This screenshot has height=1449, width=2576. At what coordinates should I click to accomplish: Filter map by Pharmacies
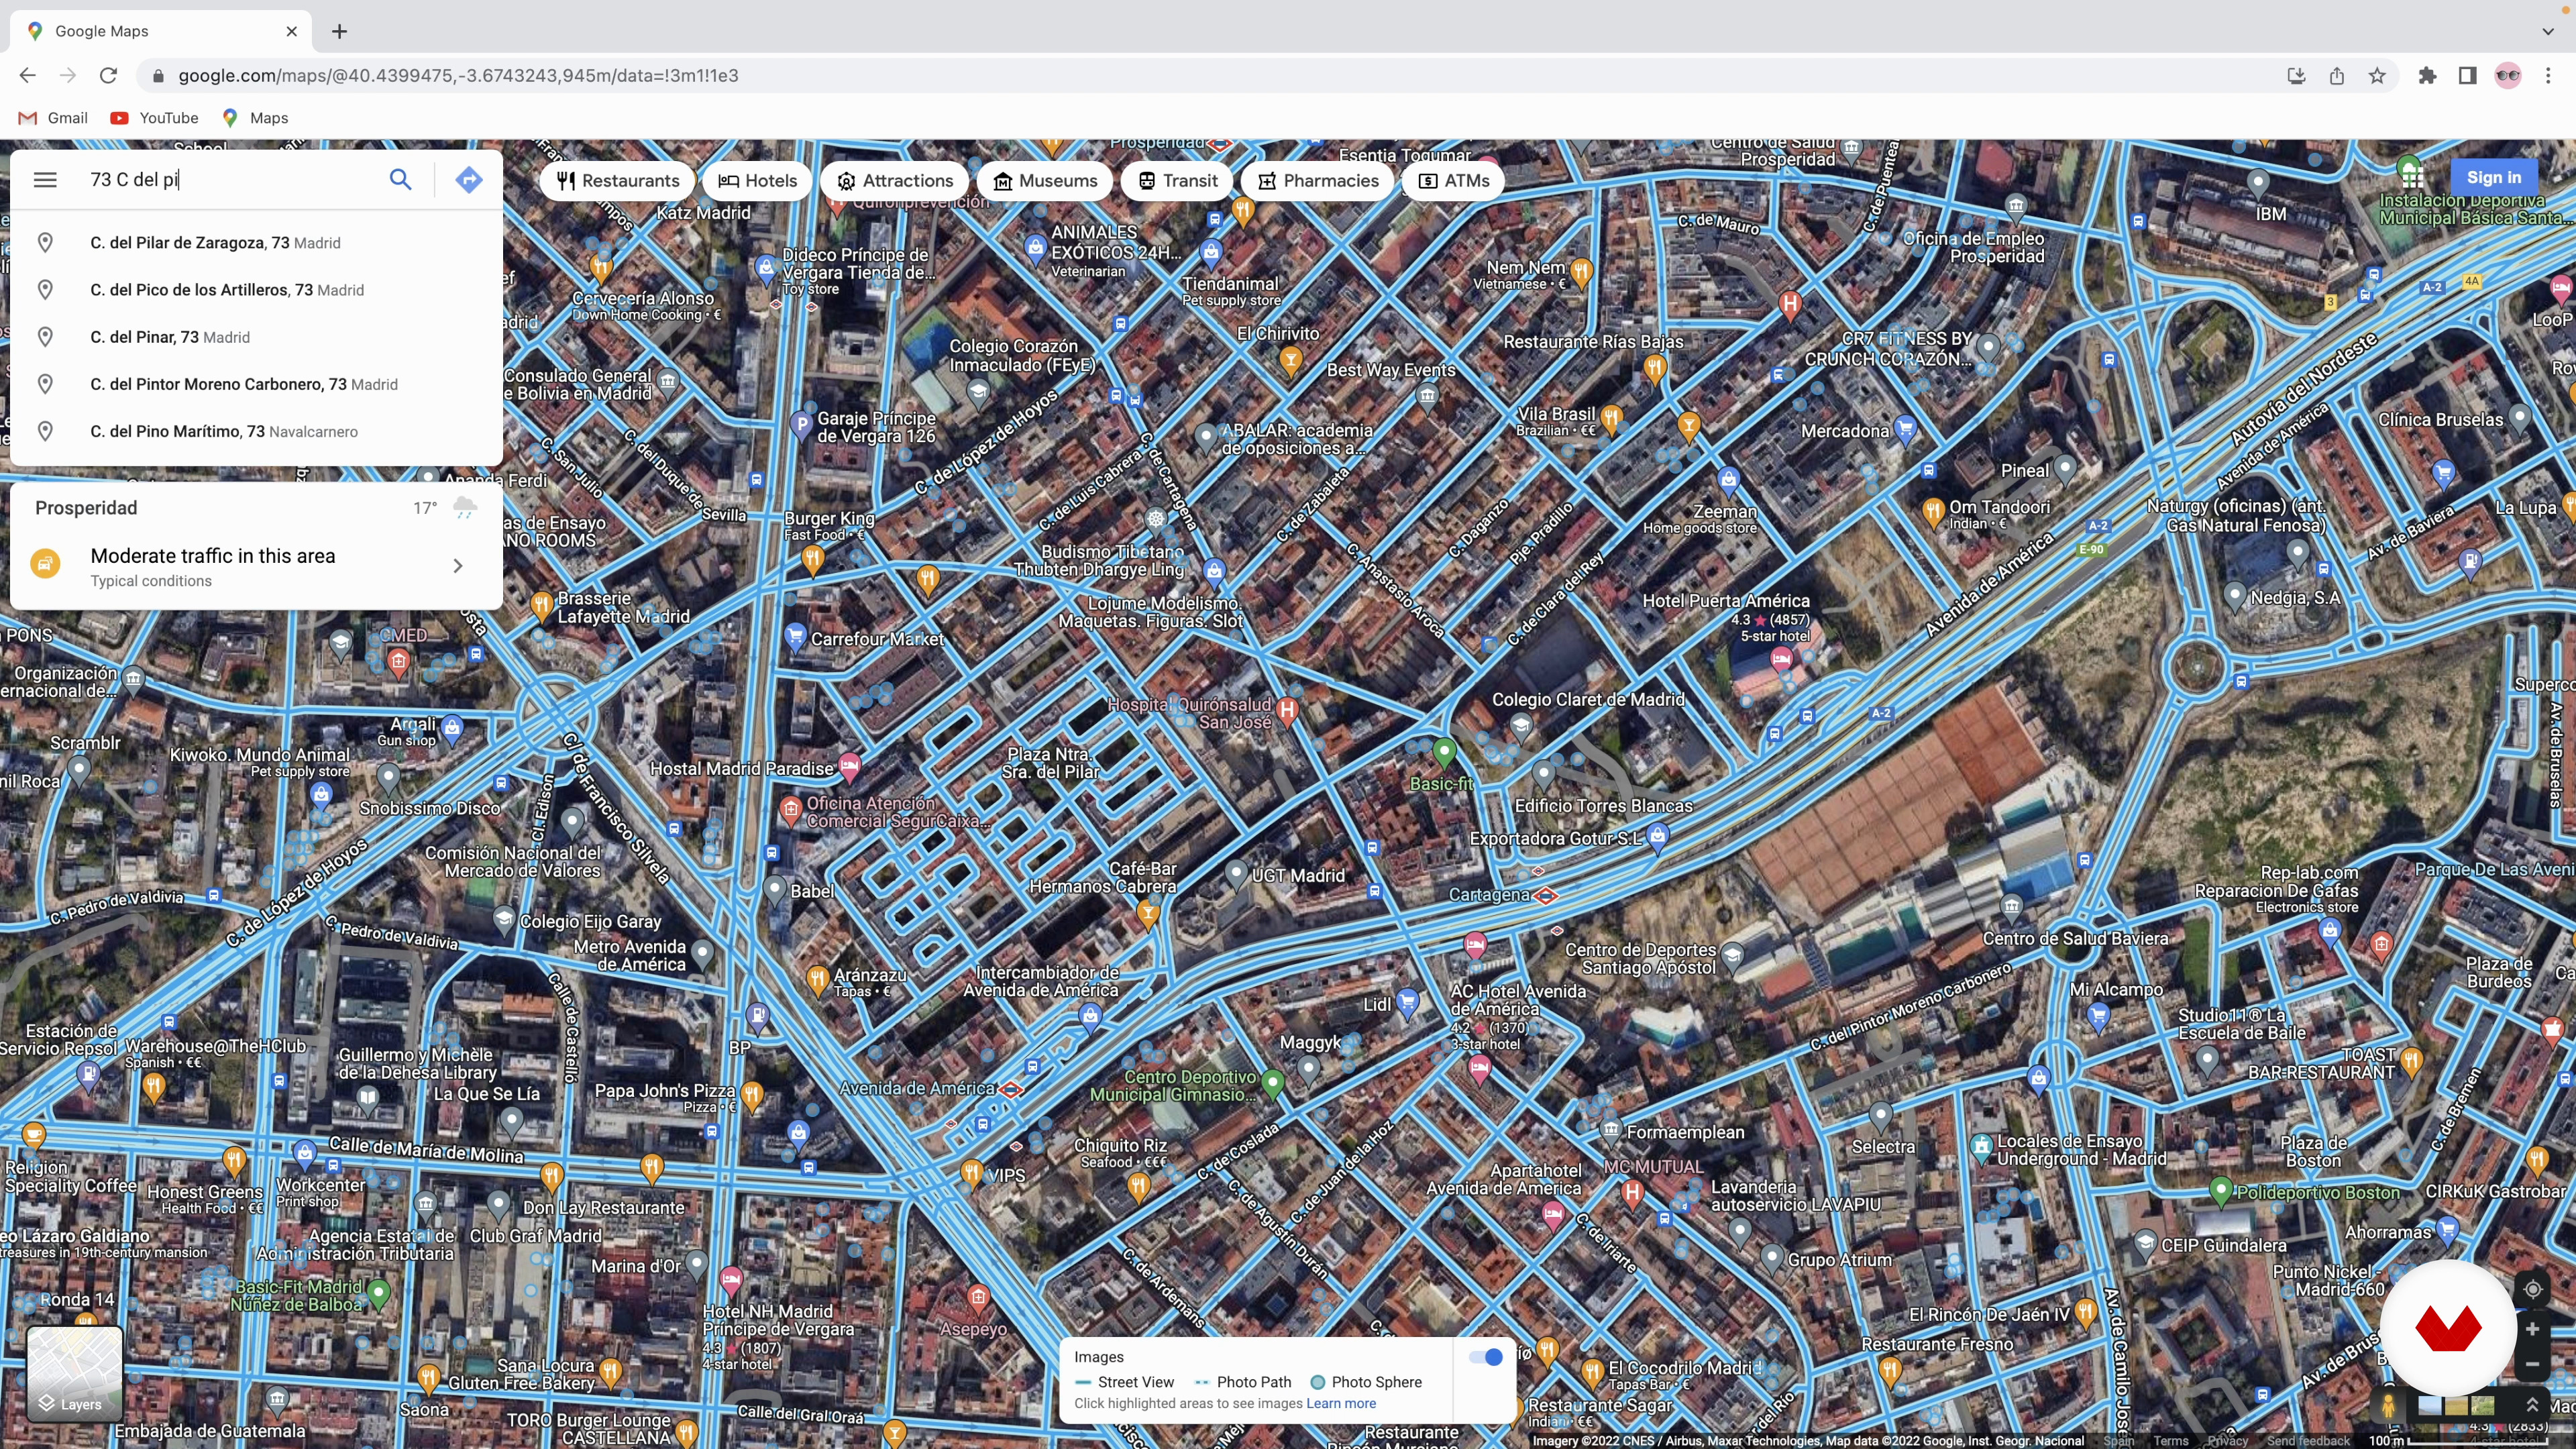pyautogui.click(x=1317, y=181)
